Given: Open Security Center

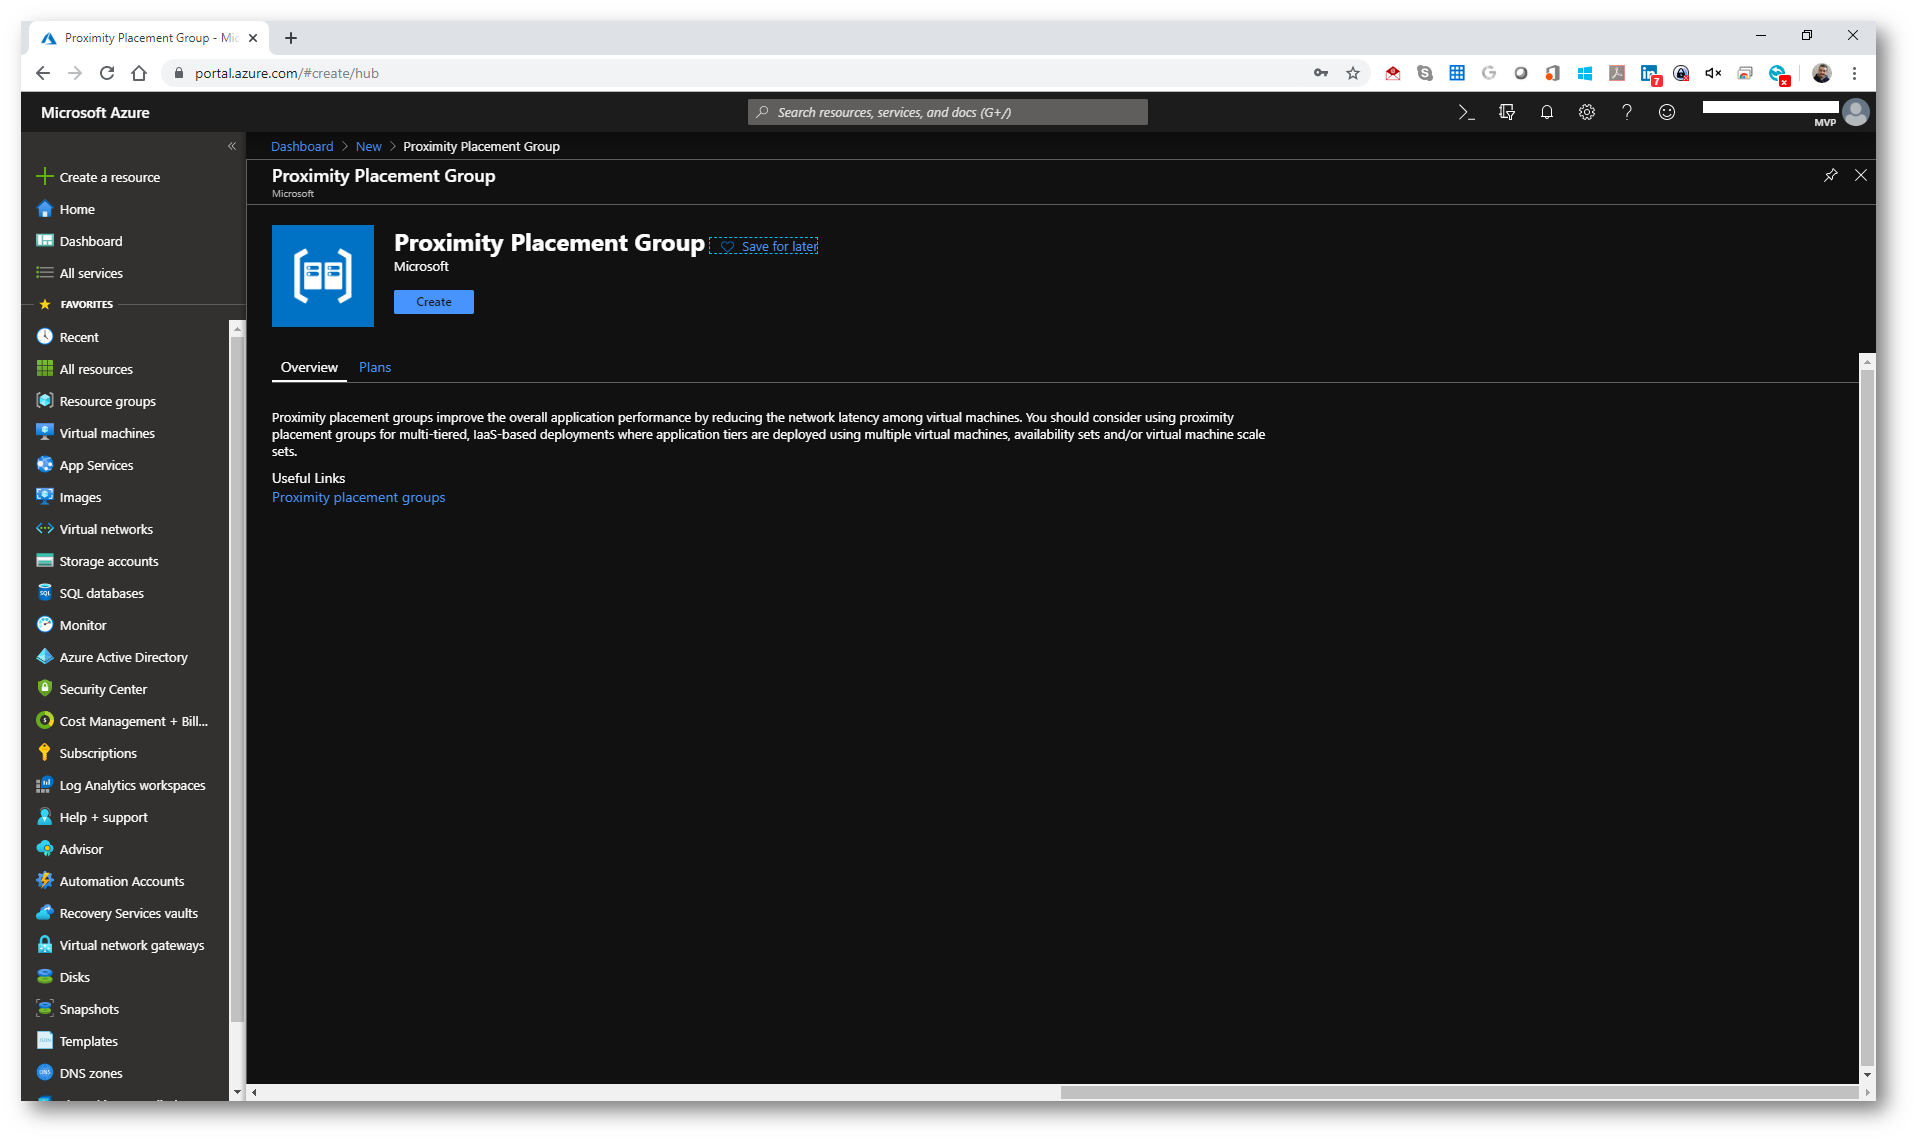Looking at the screenshot, I should pyautogui.click(x=103, y=689).
